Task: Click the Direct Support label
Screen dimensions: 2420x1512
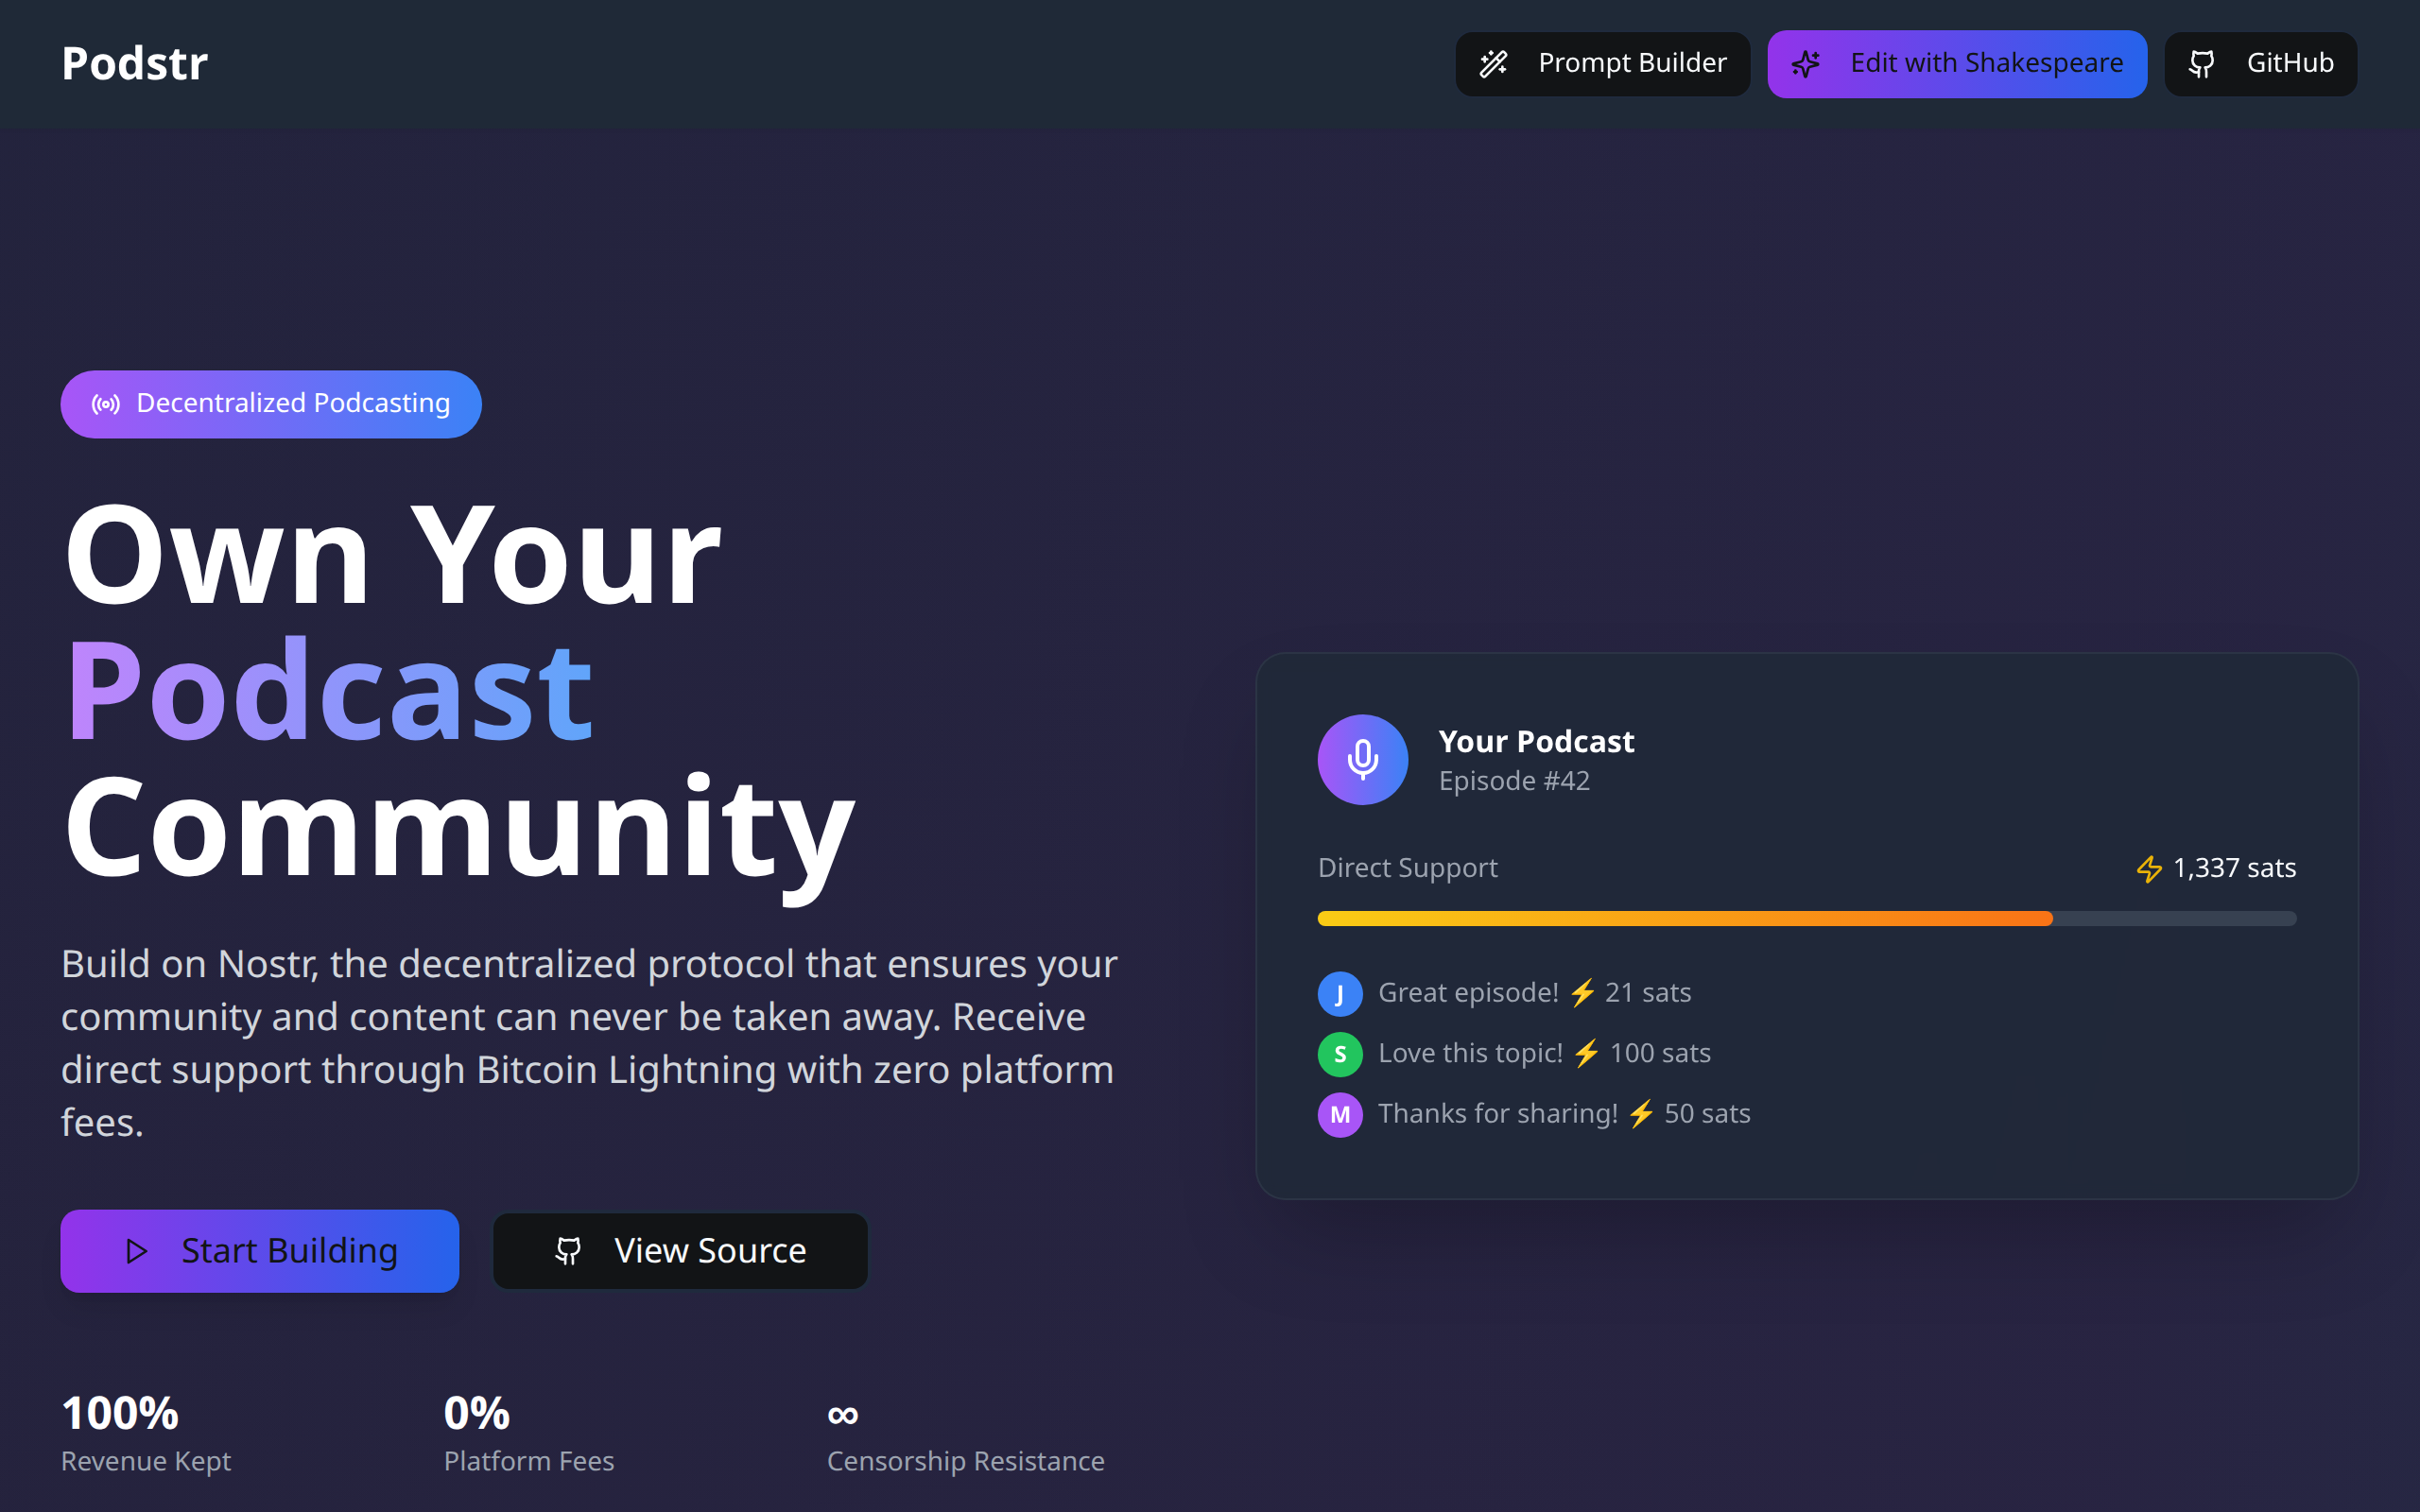Action: coord(1407,868)
